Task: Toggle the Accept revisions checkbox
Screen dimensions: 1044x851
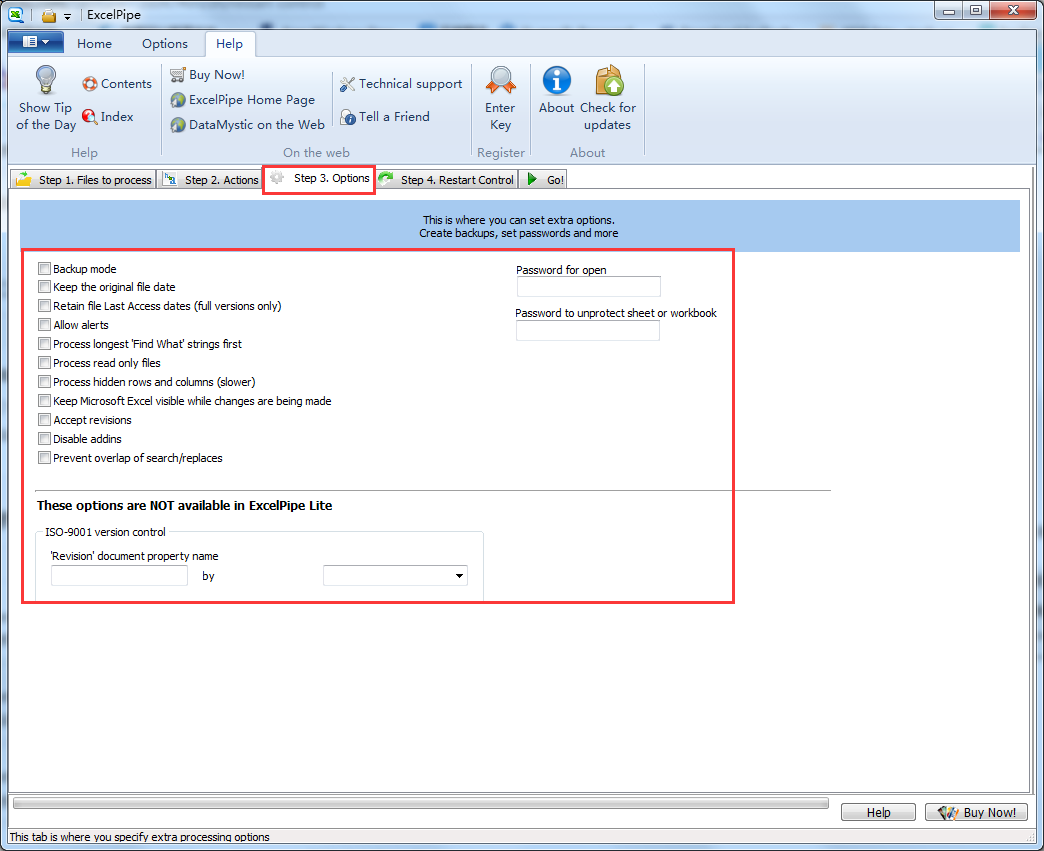Action: coord(45,420)
